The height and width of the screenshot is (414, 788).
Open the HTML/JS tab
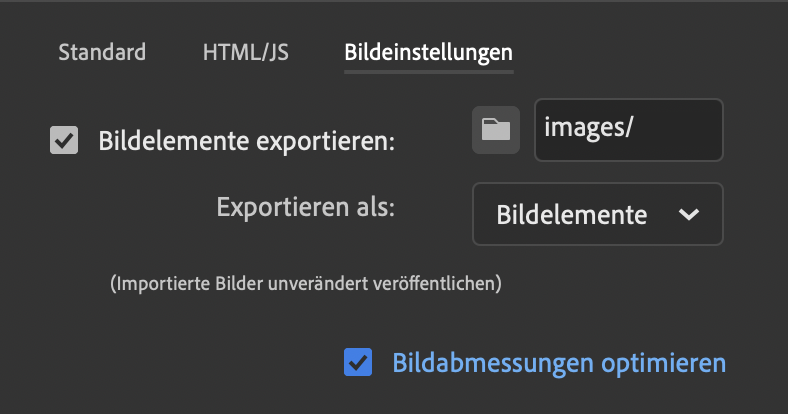[245, 52]
